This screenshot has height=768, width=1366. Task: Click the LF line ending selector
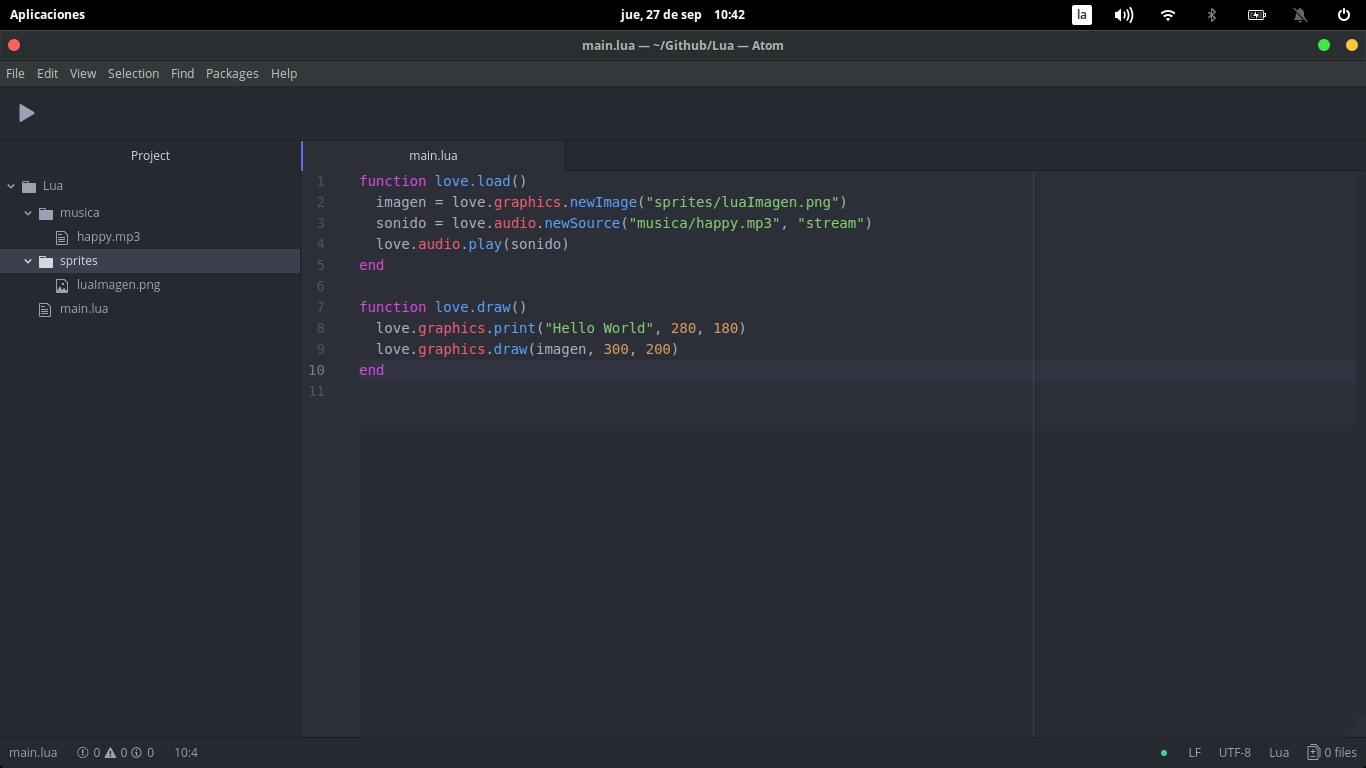point(1194,752)
